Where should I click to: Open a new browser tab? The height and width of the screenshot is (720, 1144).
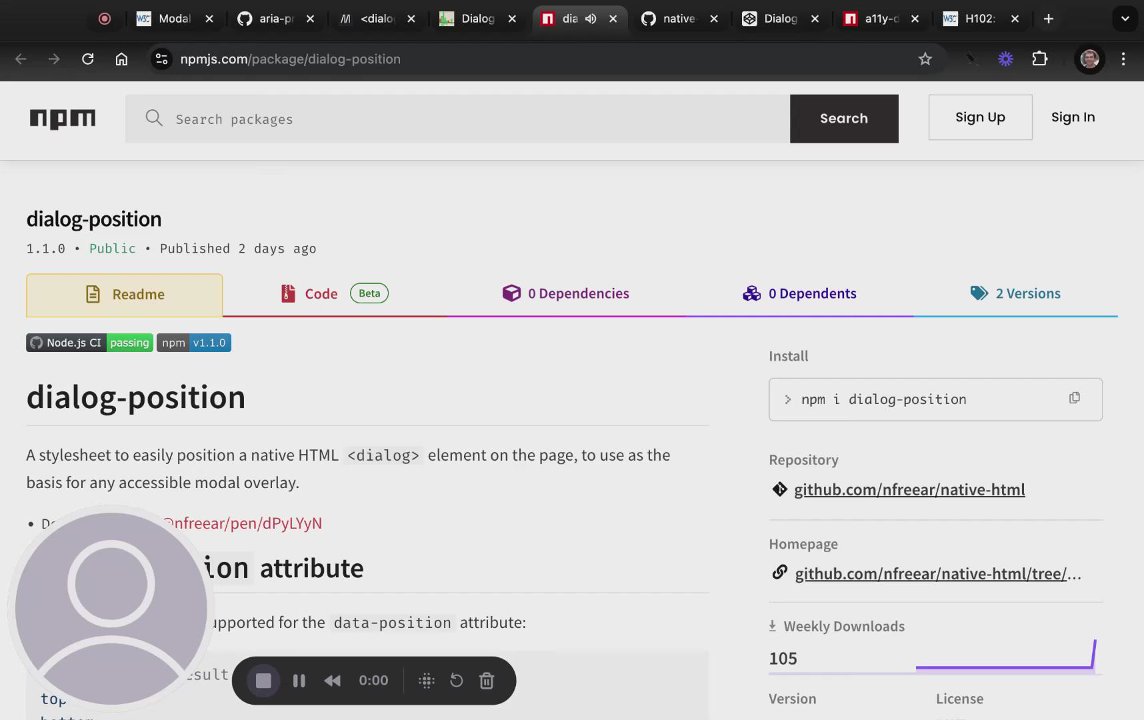(1048, 19)
